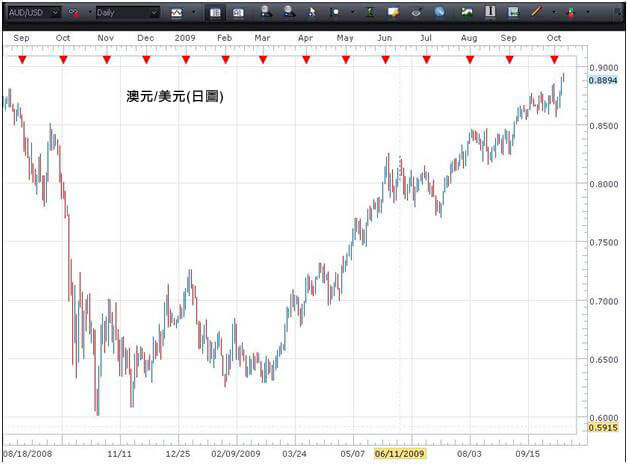Click the yellow 0.5915 price label
This screenshot has width=628, height=464.
[x=603, y=428]
